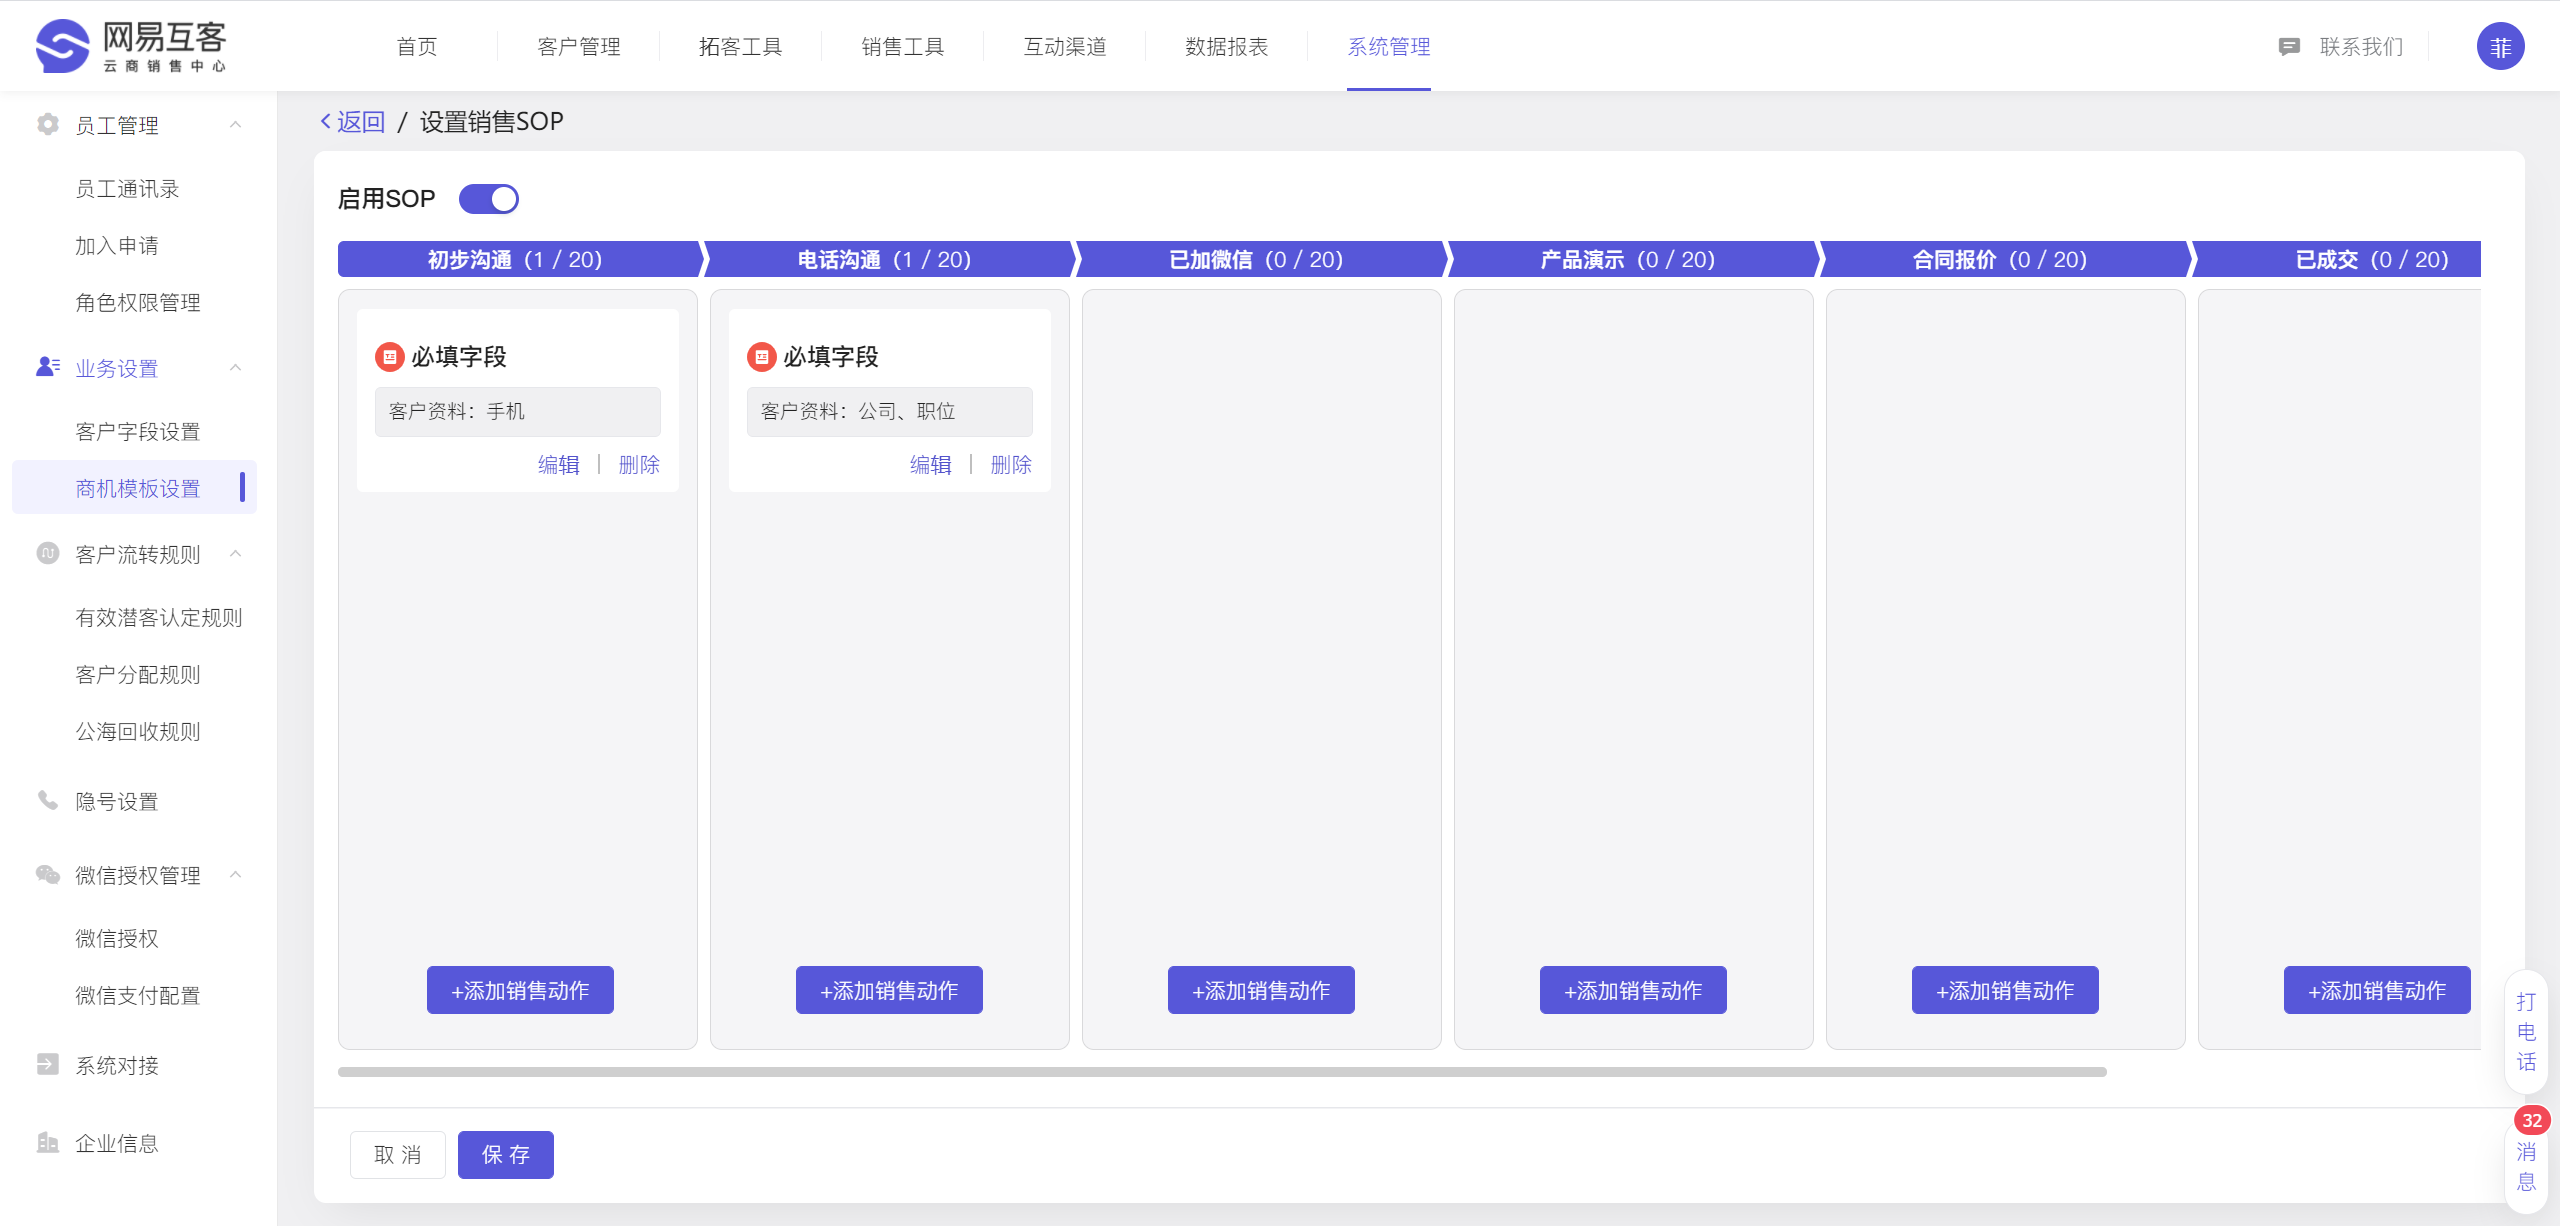Add sales action to 已成交 stage
2560x1226 pixels.
2377,990
